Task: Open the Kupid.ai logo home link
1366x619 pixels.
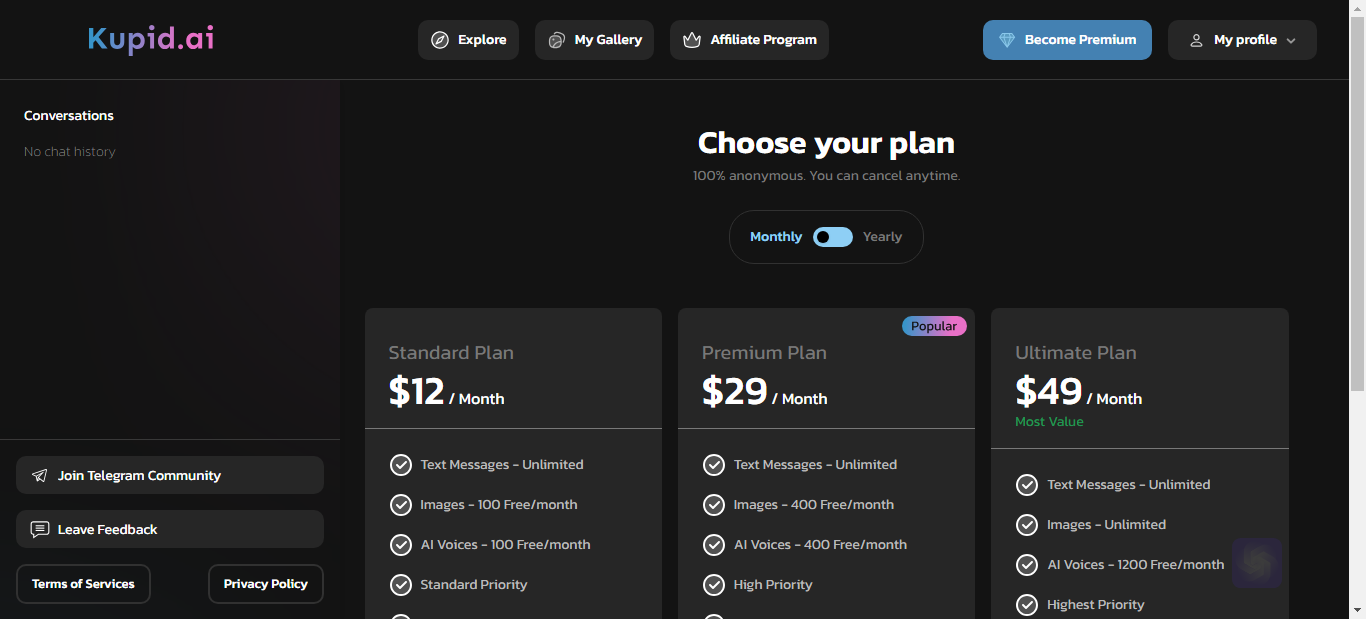Action: pyautogui.click(x=151, y=39)
